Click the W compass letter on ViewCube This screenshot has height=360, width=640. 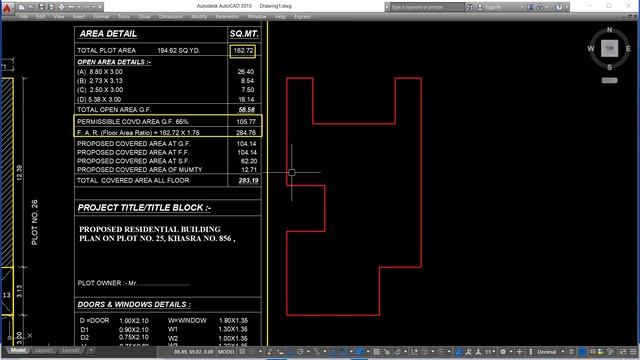tap(591, 49)
